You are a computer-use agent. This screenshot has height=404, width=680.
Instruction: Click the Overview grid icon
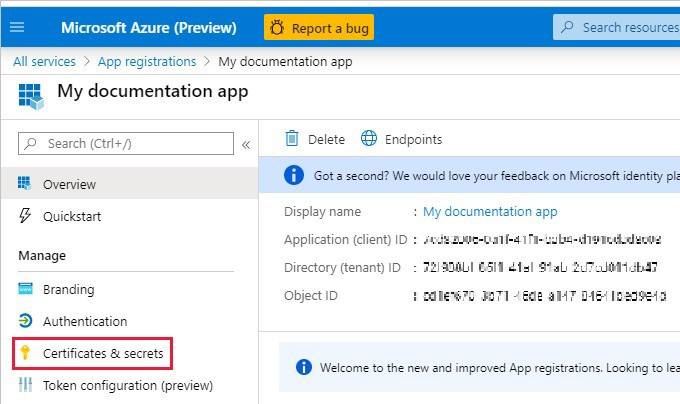(24, 183)
